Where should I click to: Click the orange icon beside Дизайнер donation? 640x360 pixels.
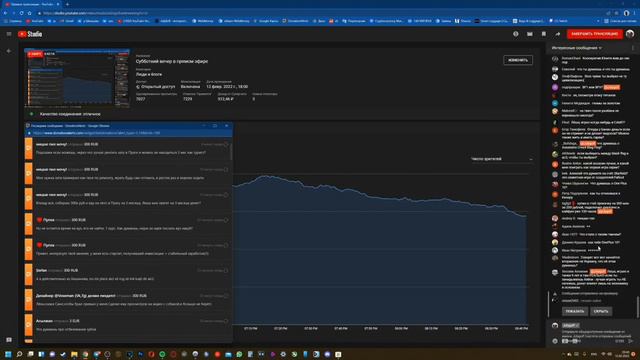tap(29, 299)
